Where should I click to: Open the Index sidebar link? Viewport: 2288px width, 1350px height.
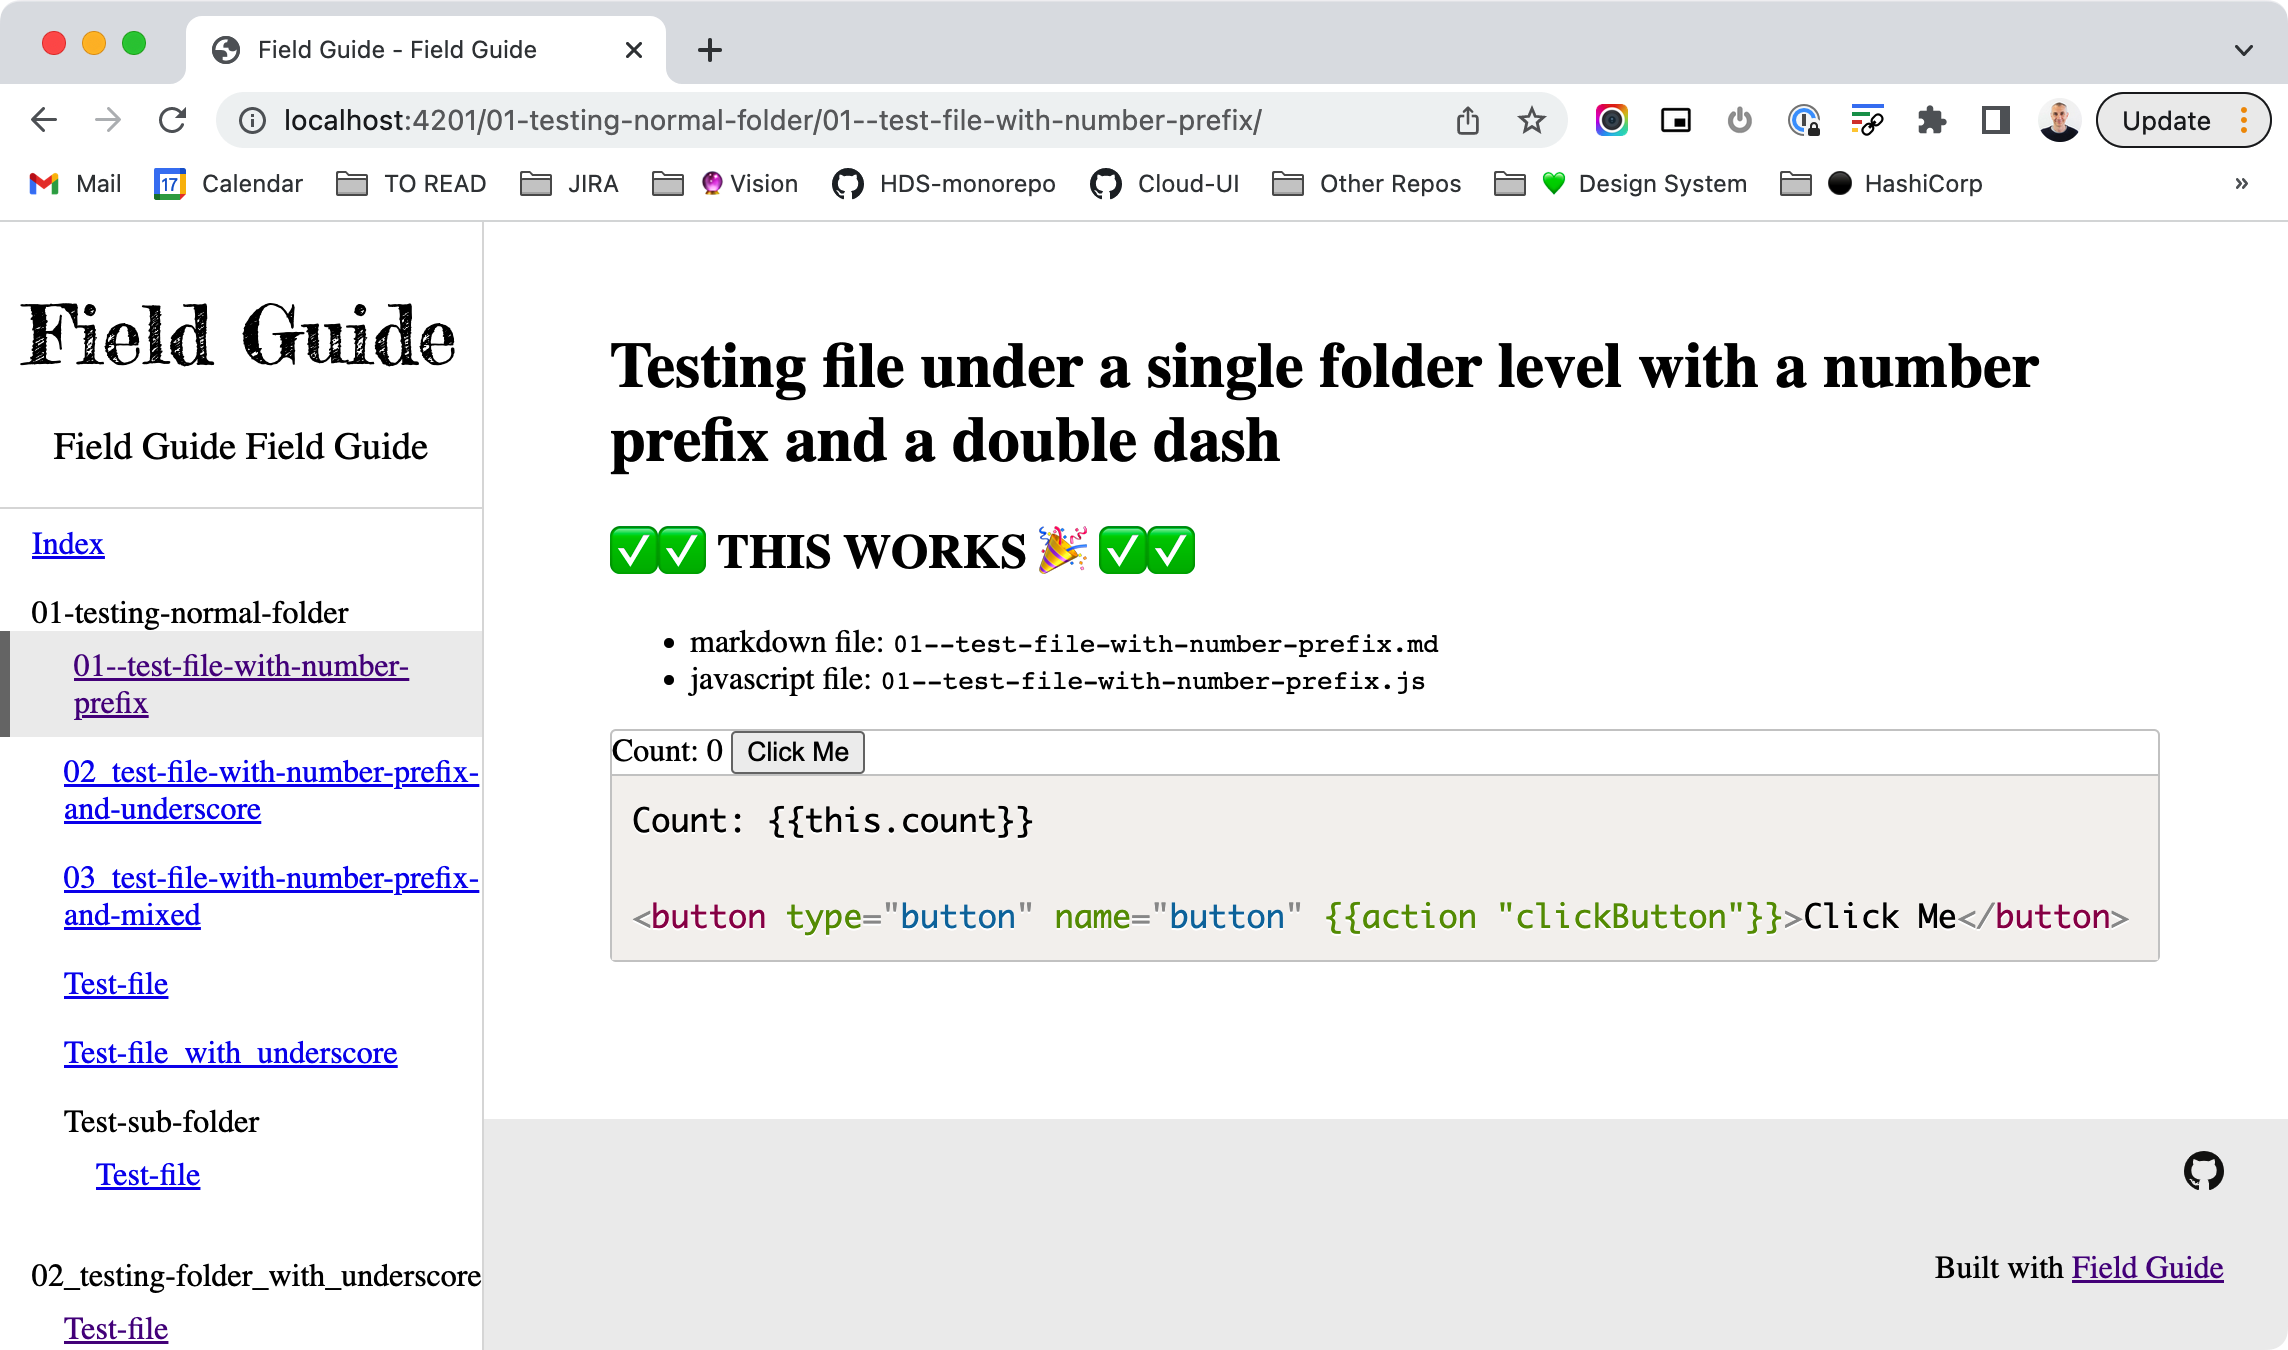pyautogui.click(x=68, y=544)
